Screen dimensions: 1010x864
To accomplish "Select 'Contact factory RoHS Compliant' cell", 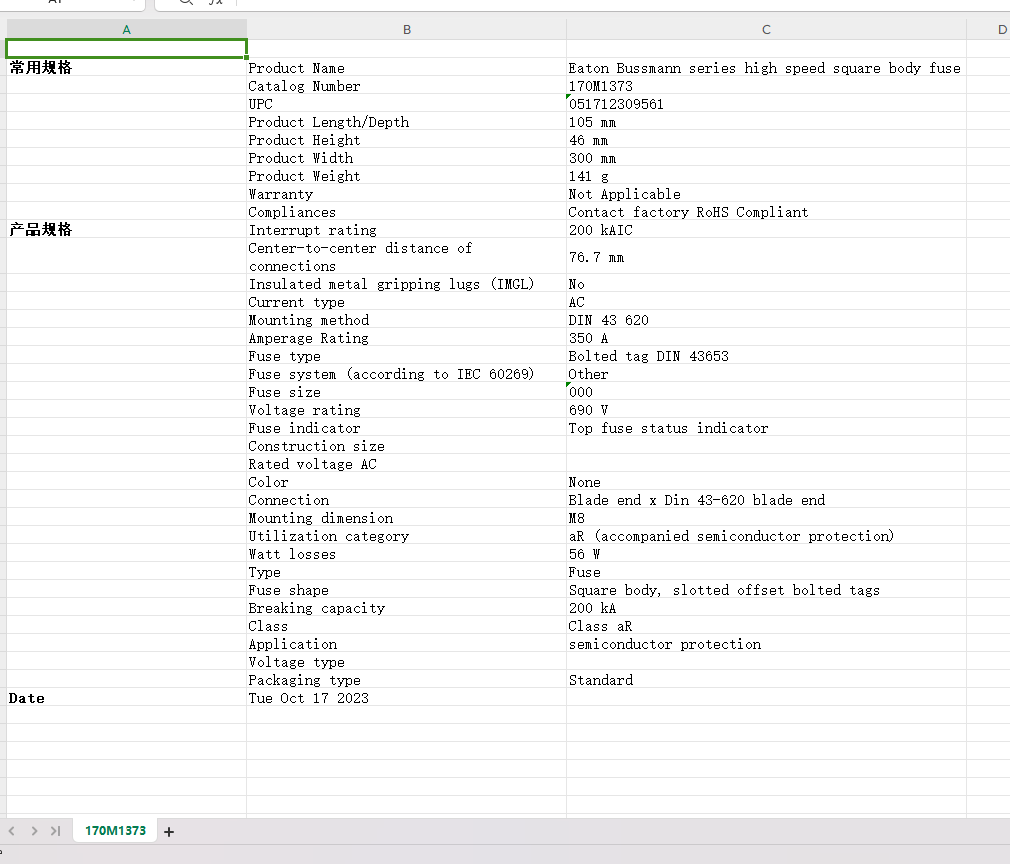I will 766,212.
